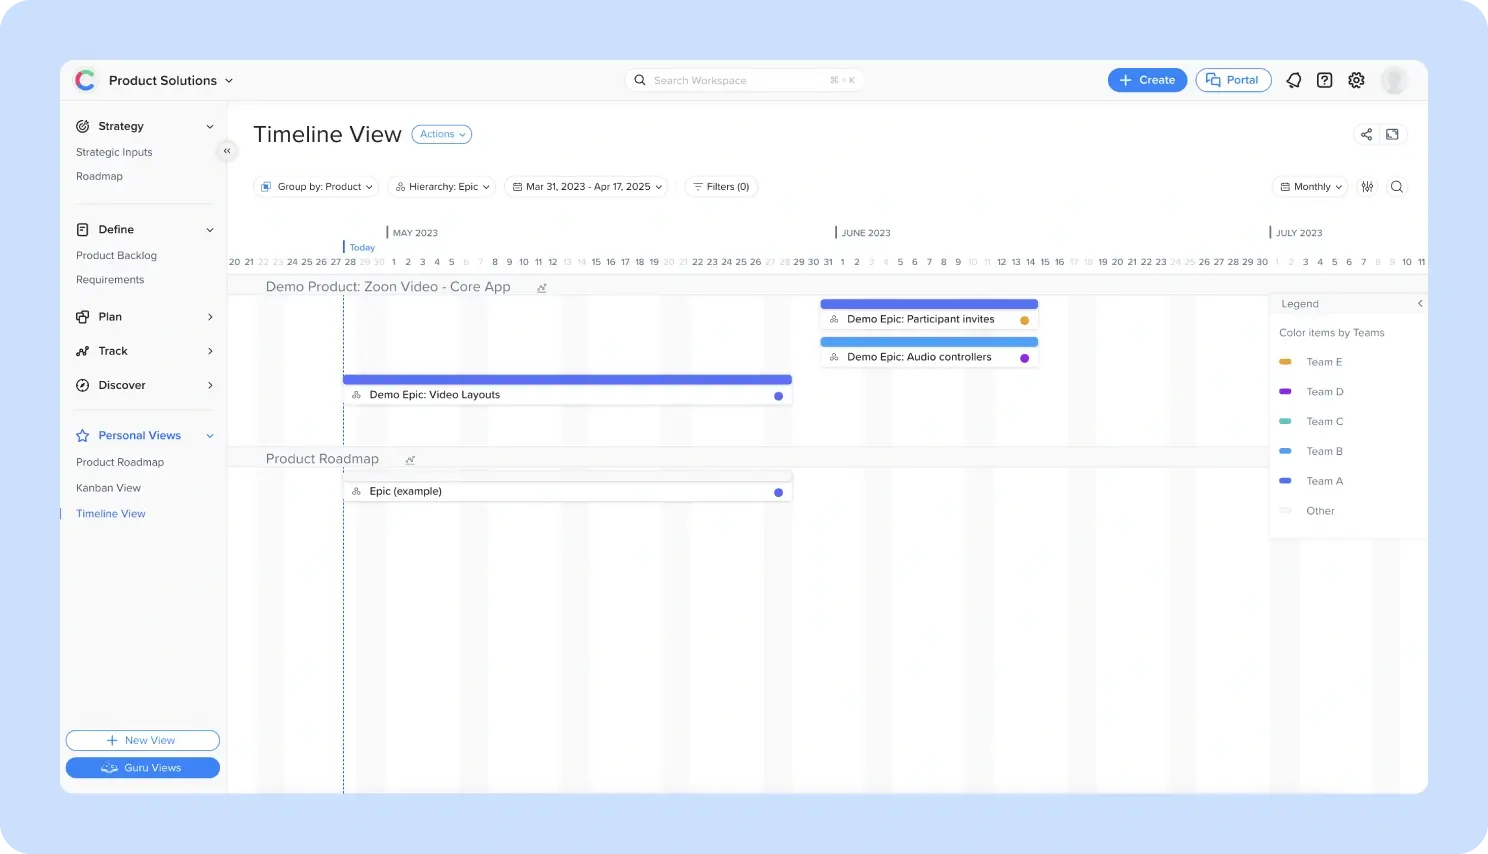Viewport: 1488px width, 854px height.
Task: Open the Demo Epic: Audio controllers bar
Action: [x=929, y=352]
